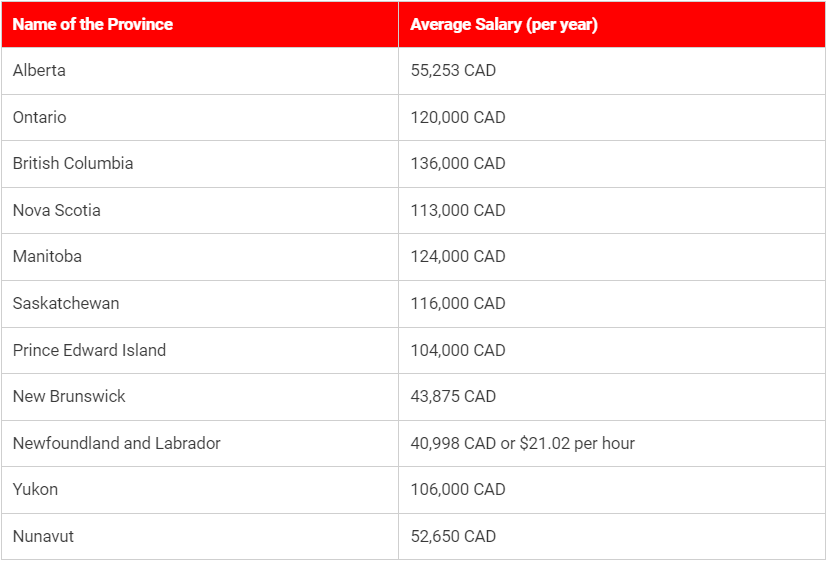Click the '$21.02 per hour' salary text

pyautogui.click(x=577, y=443)
